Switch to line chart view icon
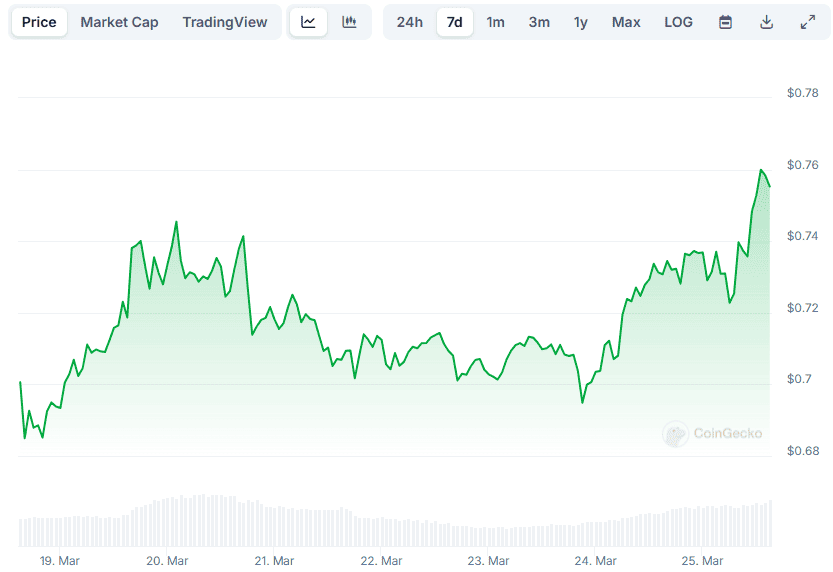This screenshot has width=833, height=572. click(x=308, y=22)
